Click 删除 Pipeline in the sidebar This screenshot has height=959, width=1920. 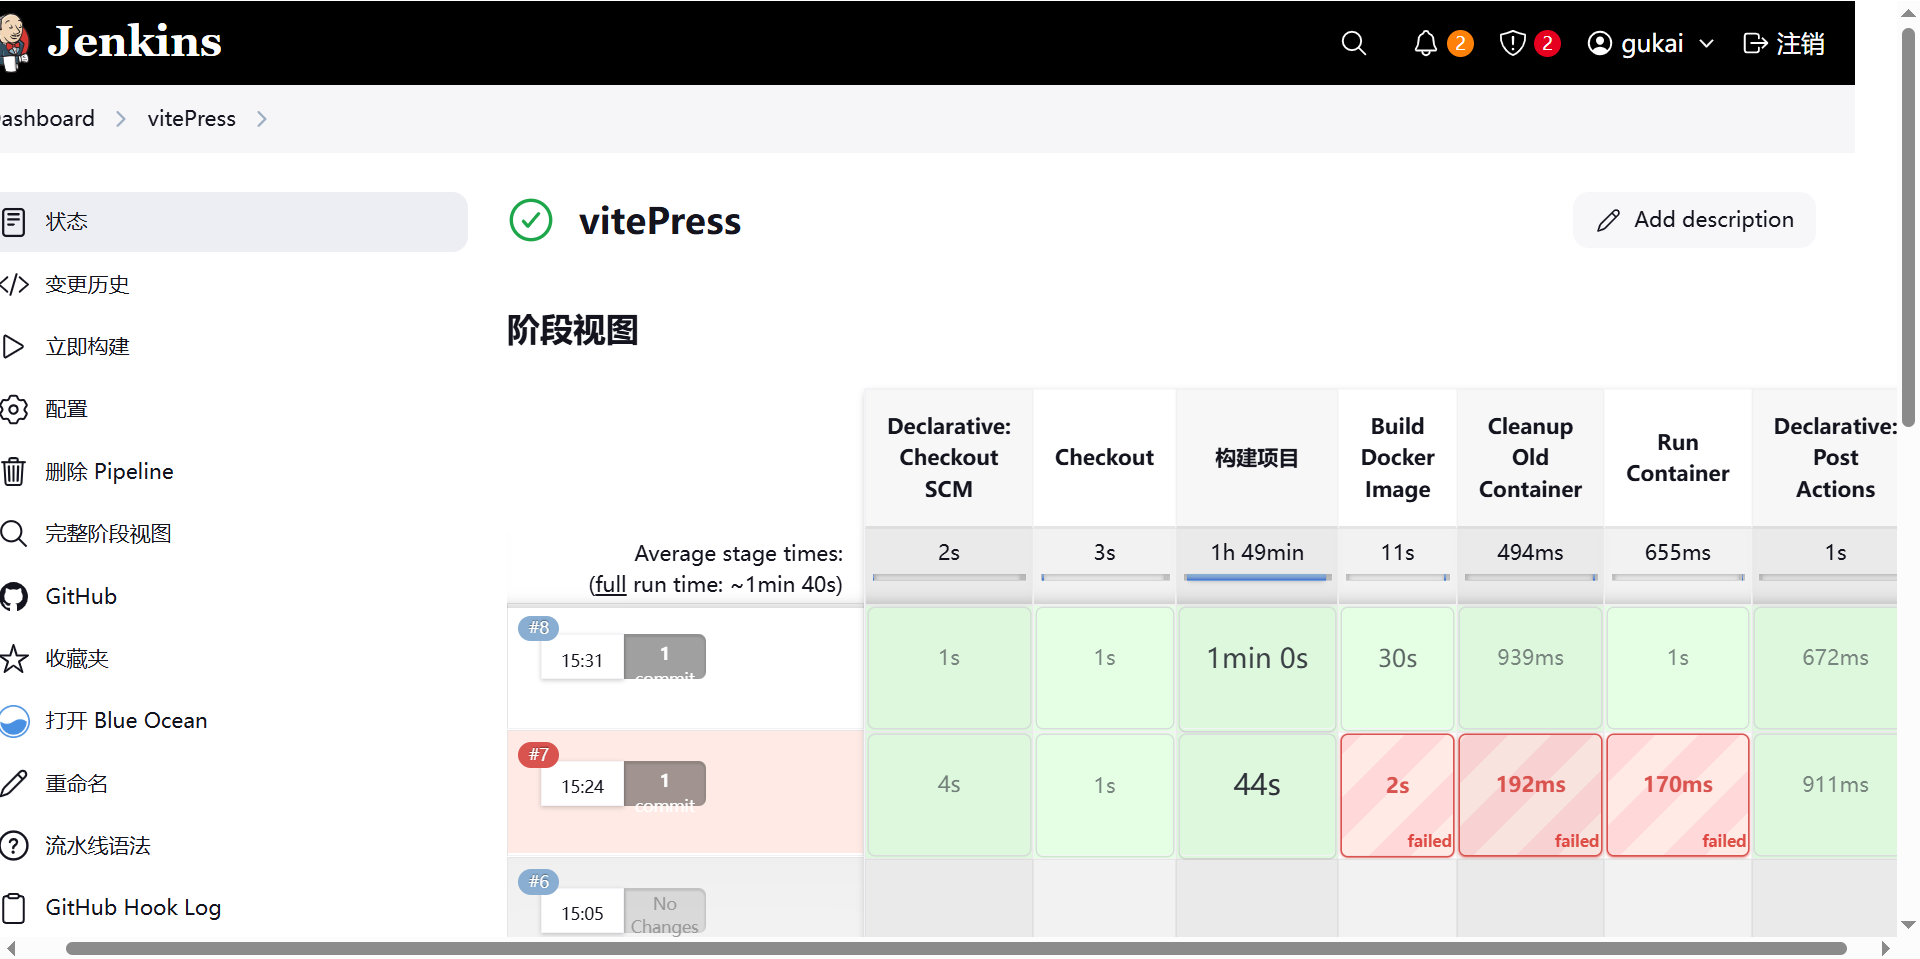pyautogui.click(x=108, y=470)
